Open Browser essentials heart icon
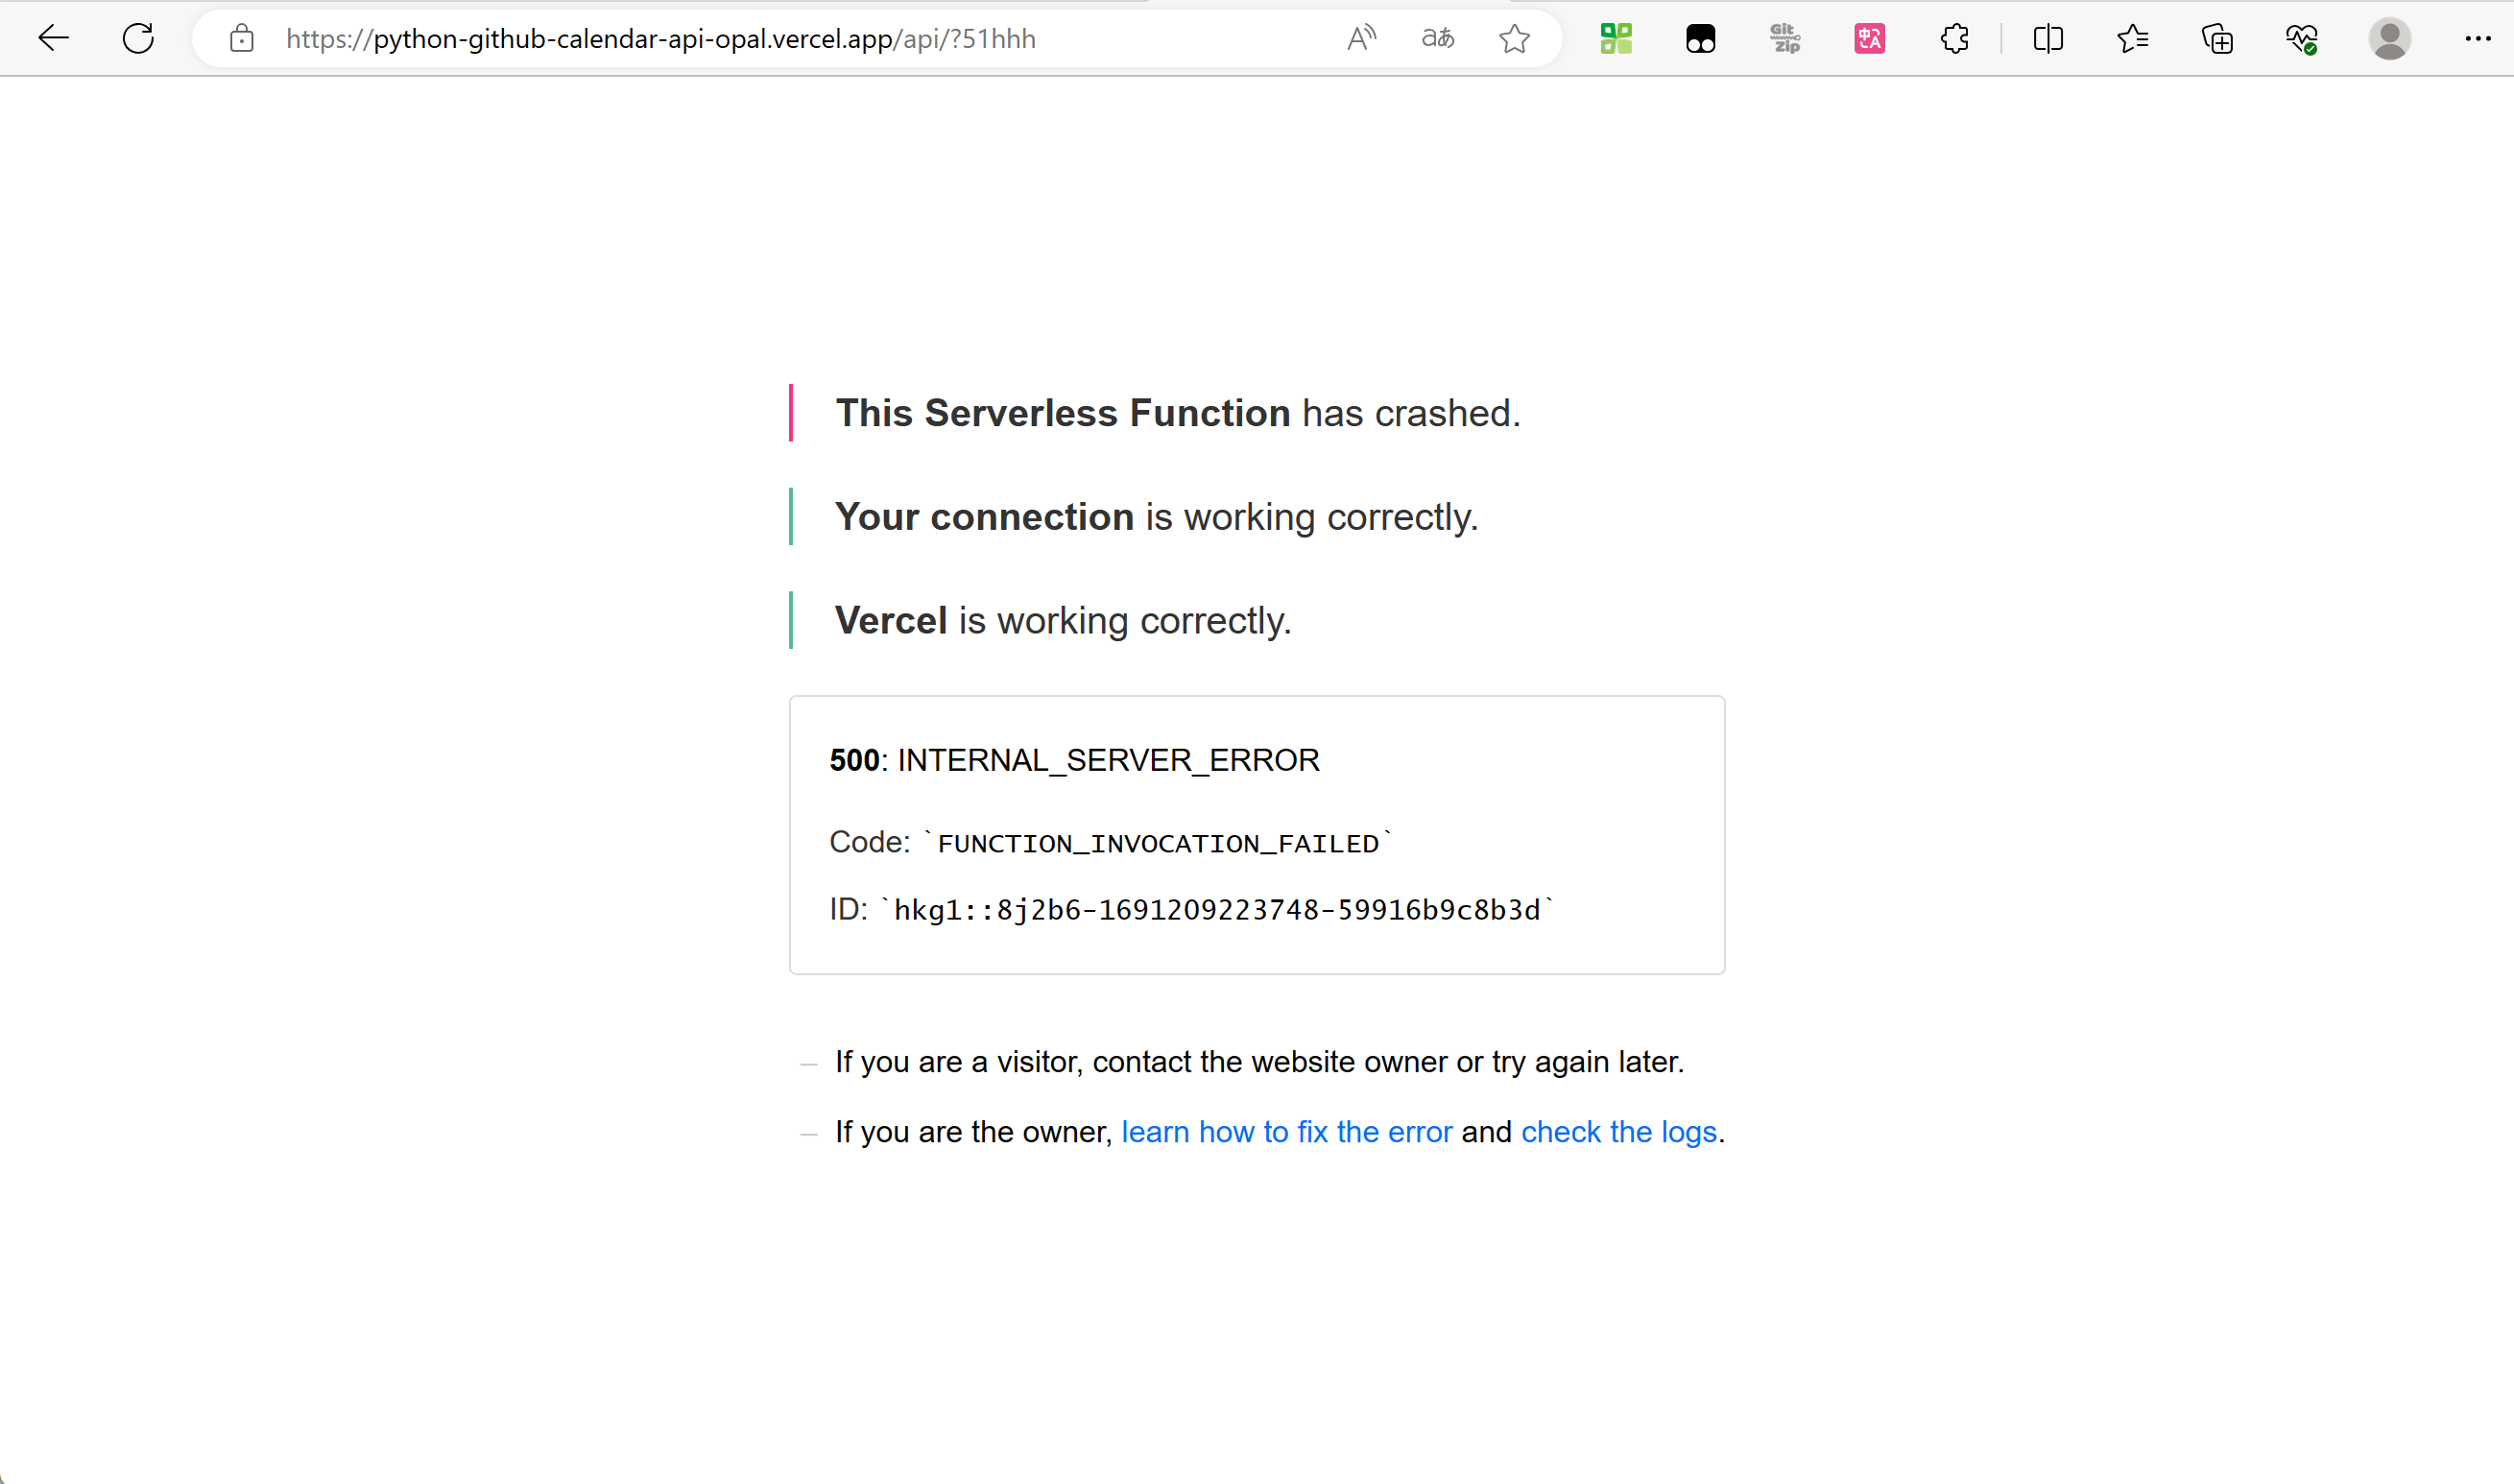 2301,39
